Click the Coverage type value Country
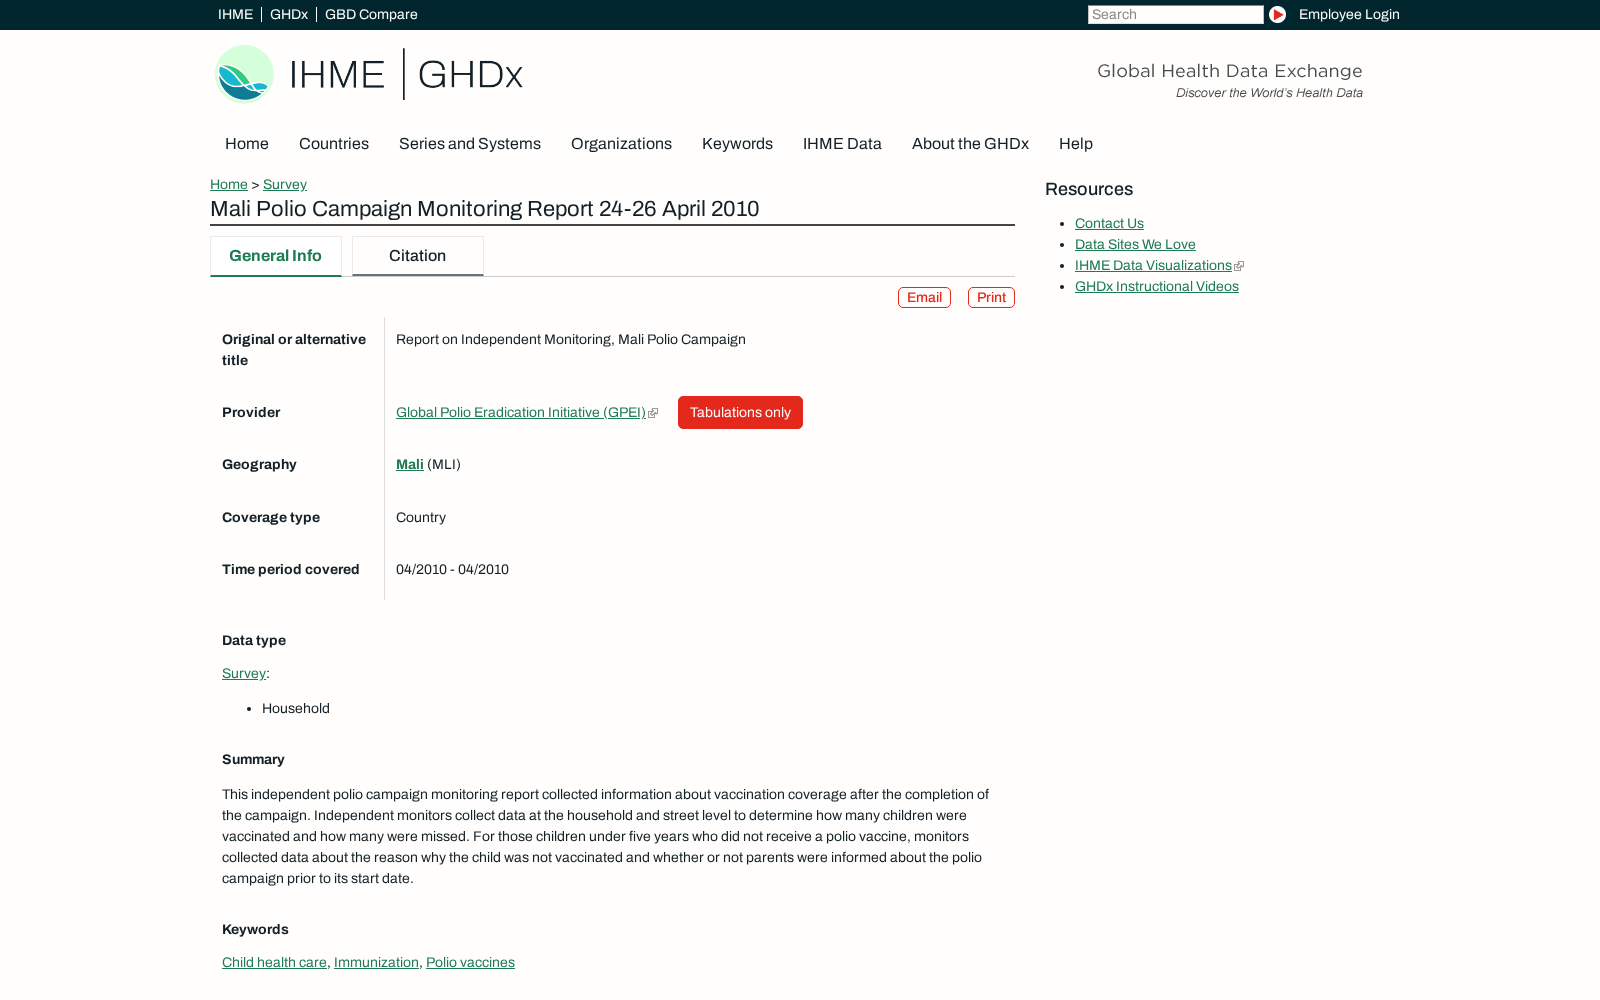The width and height of the screenshot is (1600, 1000). coord(421,518)
